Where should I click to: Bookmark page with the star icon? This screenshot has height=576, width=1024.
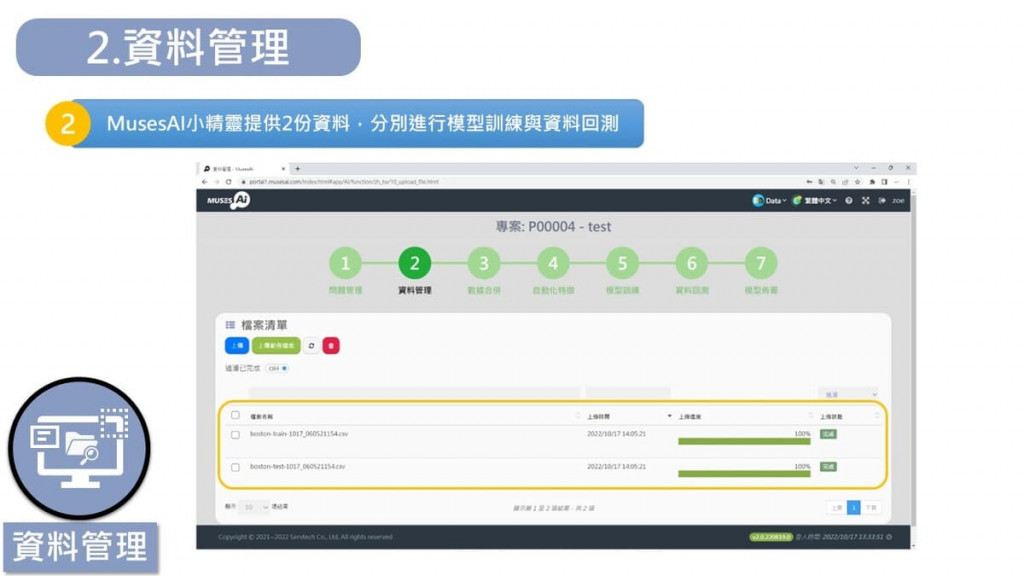(x=857, y=182)
